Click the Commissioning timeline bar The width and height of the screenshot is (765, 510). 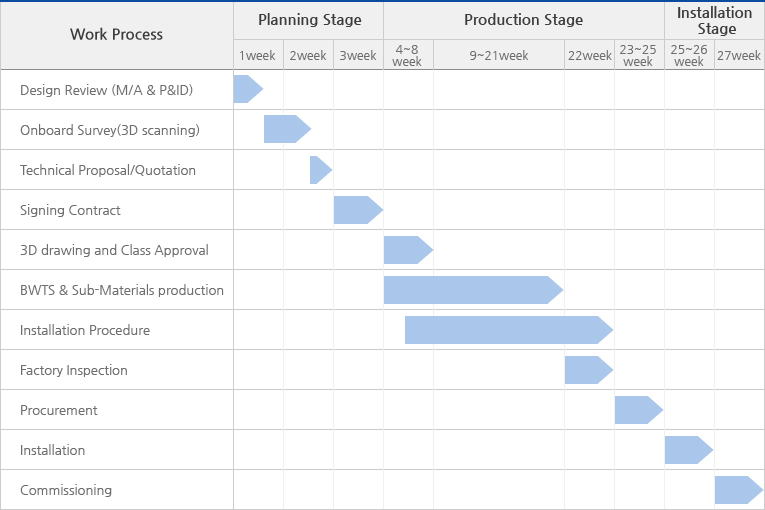(738, 490)
